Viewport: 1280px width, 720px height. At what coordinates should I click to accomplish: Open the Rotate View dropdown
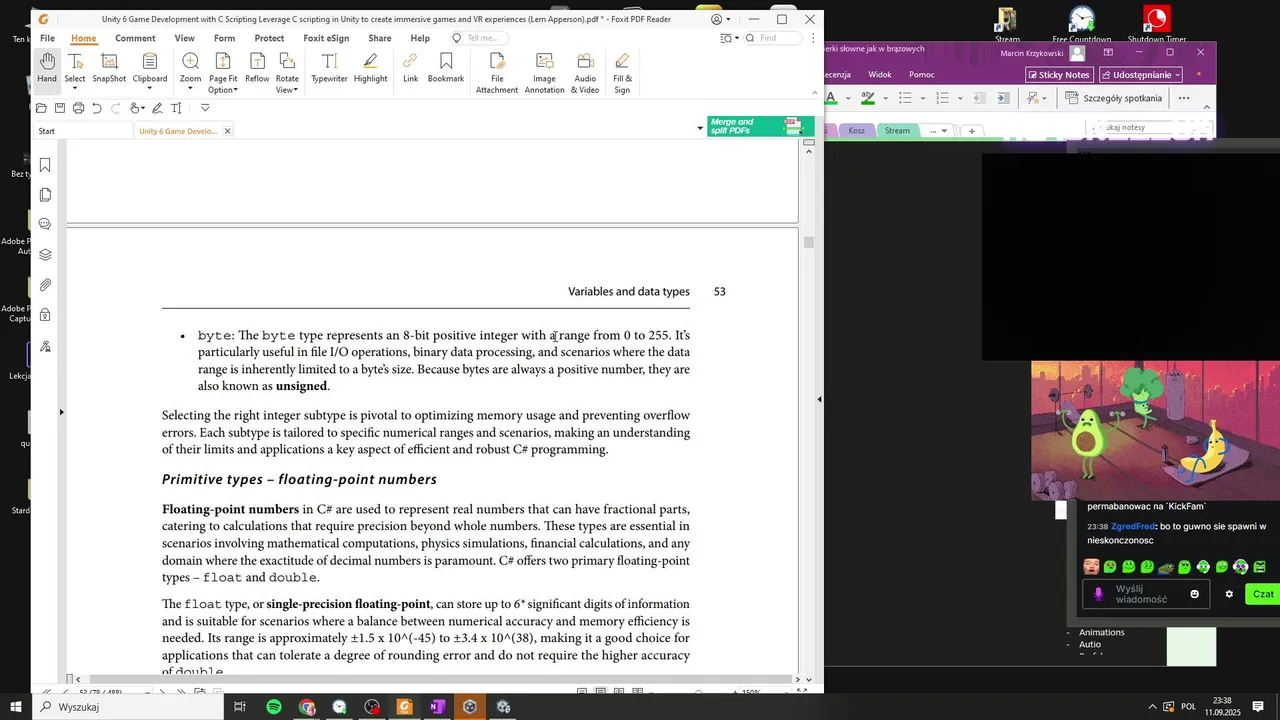pyautogui.click(x=287, y=73)
